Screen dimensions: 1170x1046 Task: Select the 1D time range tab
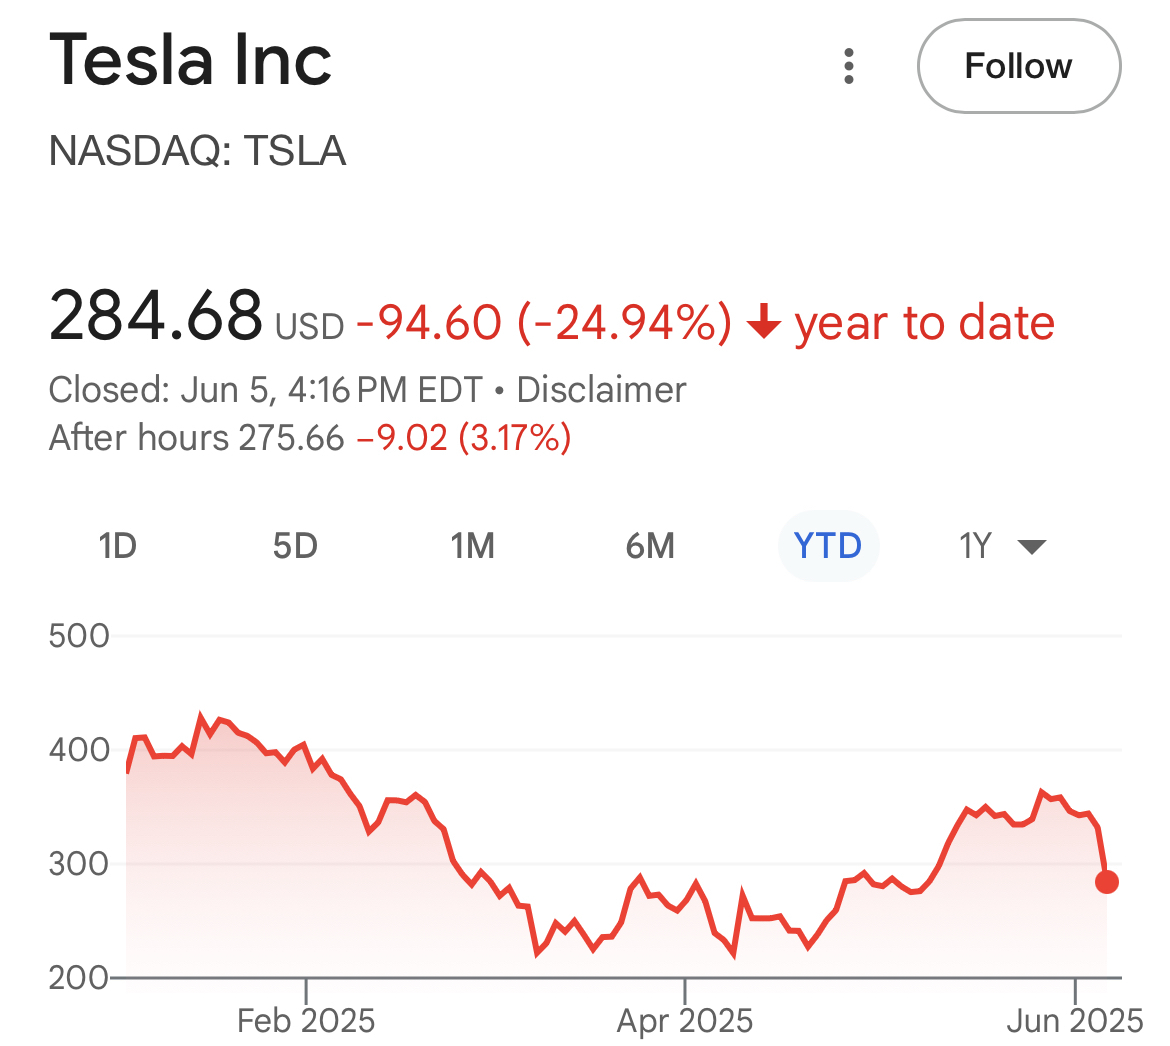point(117,546)
